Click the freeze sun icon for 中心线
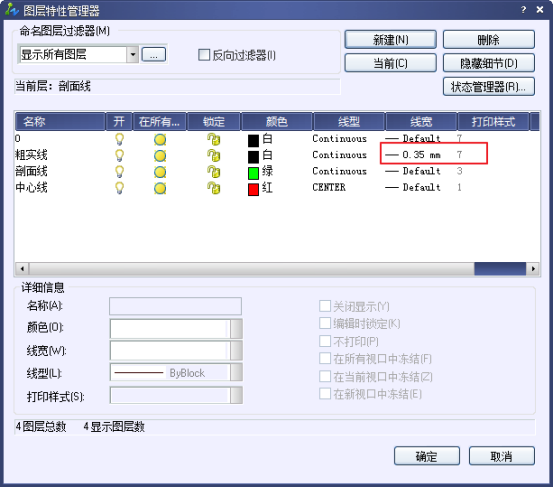 pyautogui.click(x=160, y=188)
